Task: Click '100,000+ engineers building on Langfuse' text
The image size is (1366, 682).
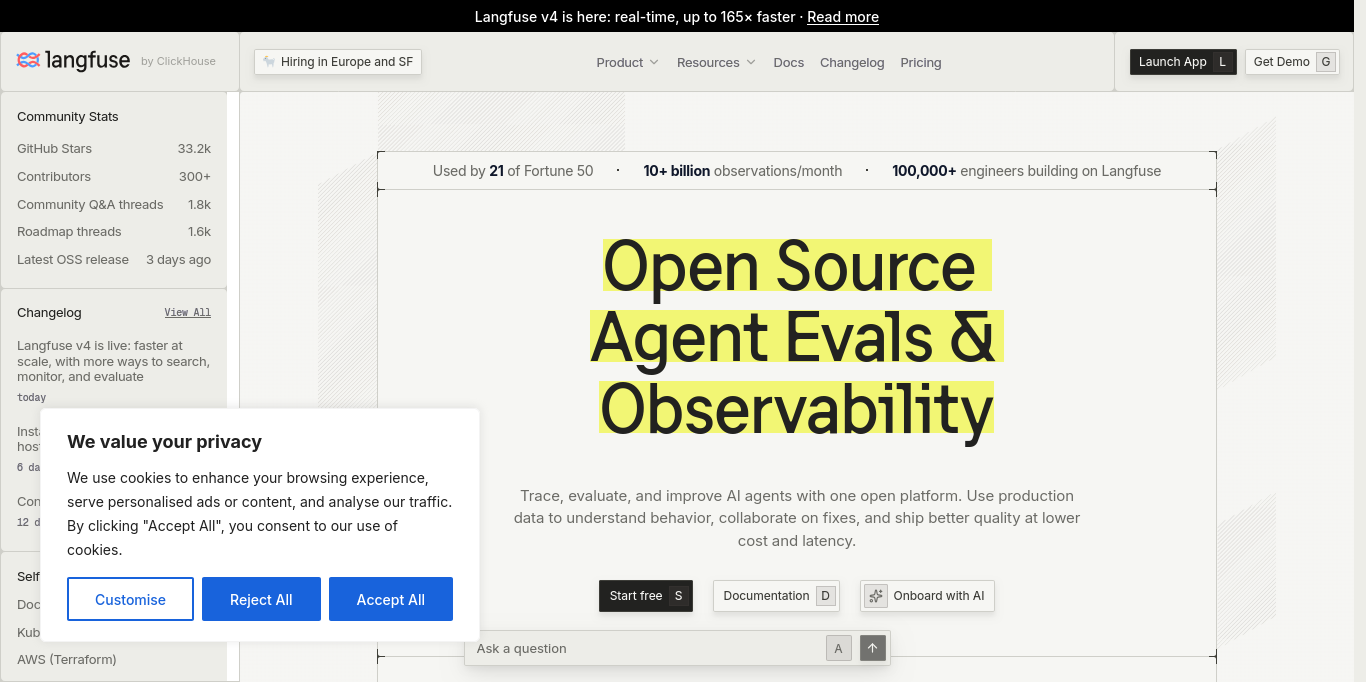Action: (1027, 171)
